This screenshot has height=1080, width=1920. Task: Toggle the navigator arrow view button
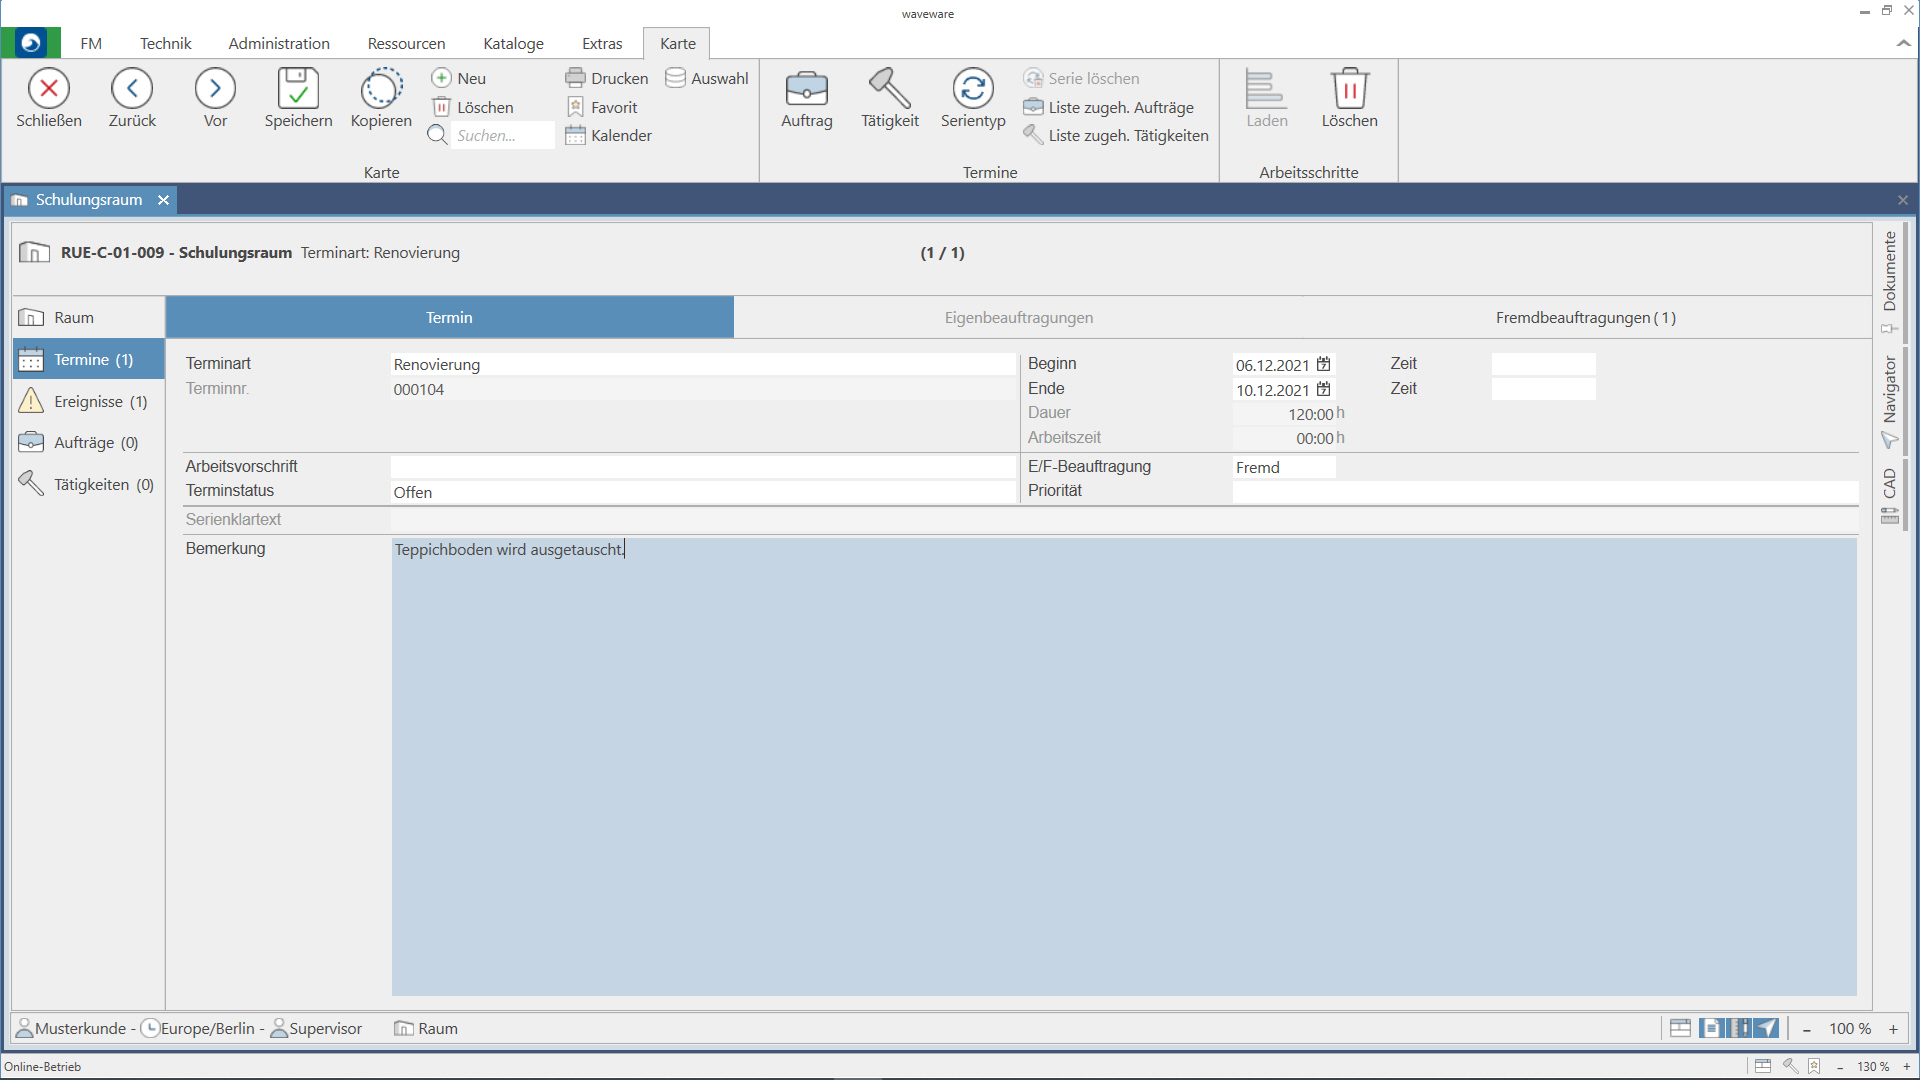pyautogui.click(x=1768, y=1028)
